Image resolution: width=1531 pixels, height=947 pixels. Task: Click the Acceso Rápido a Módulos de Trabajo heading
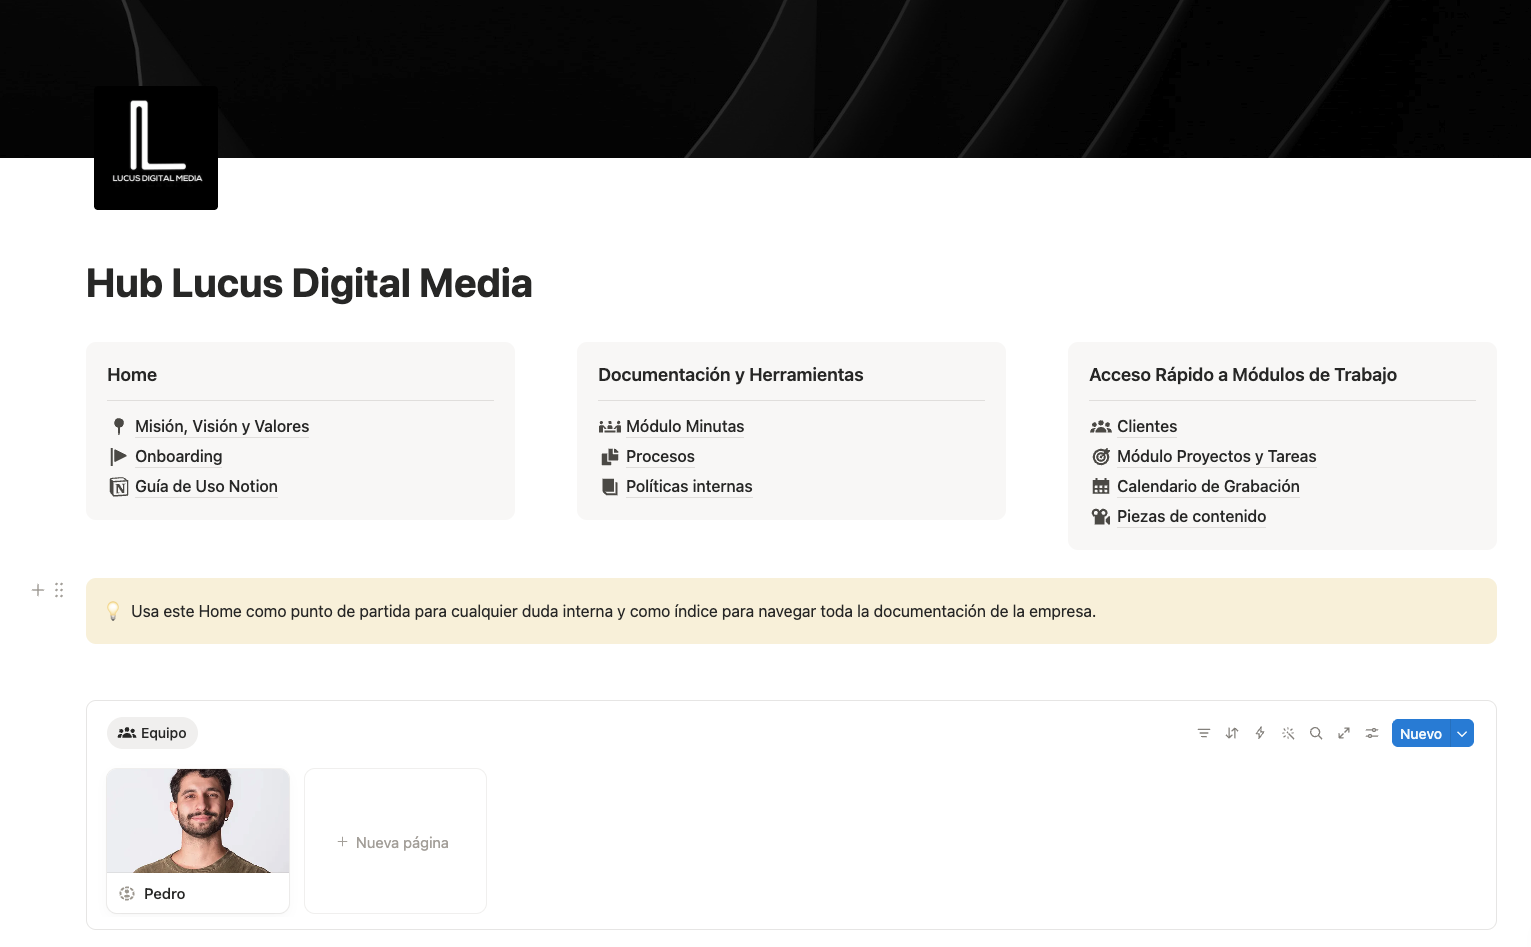[1243, 375]
